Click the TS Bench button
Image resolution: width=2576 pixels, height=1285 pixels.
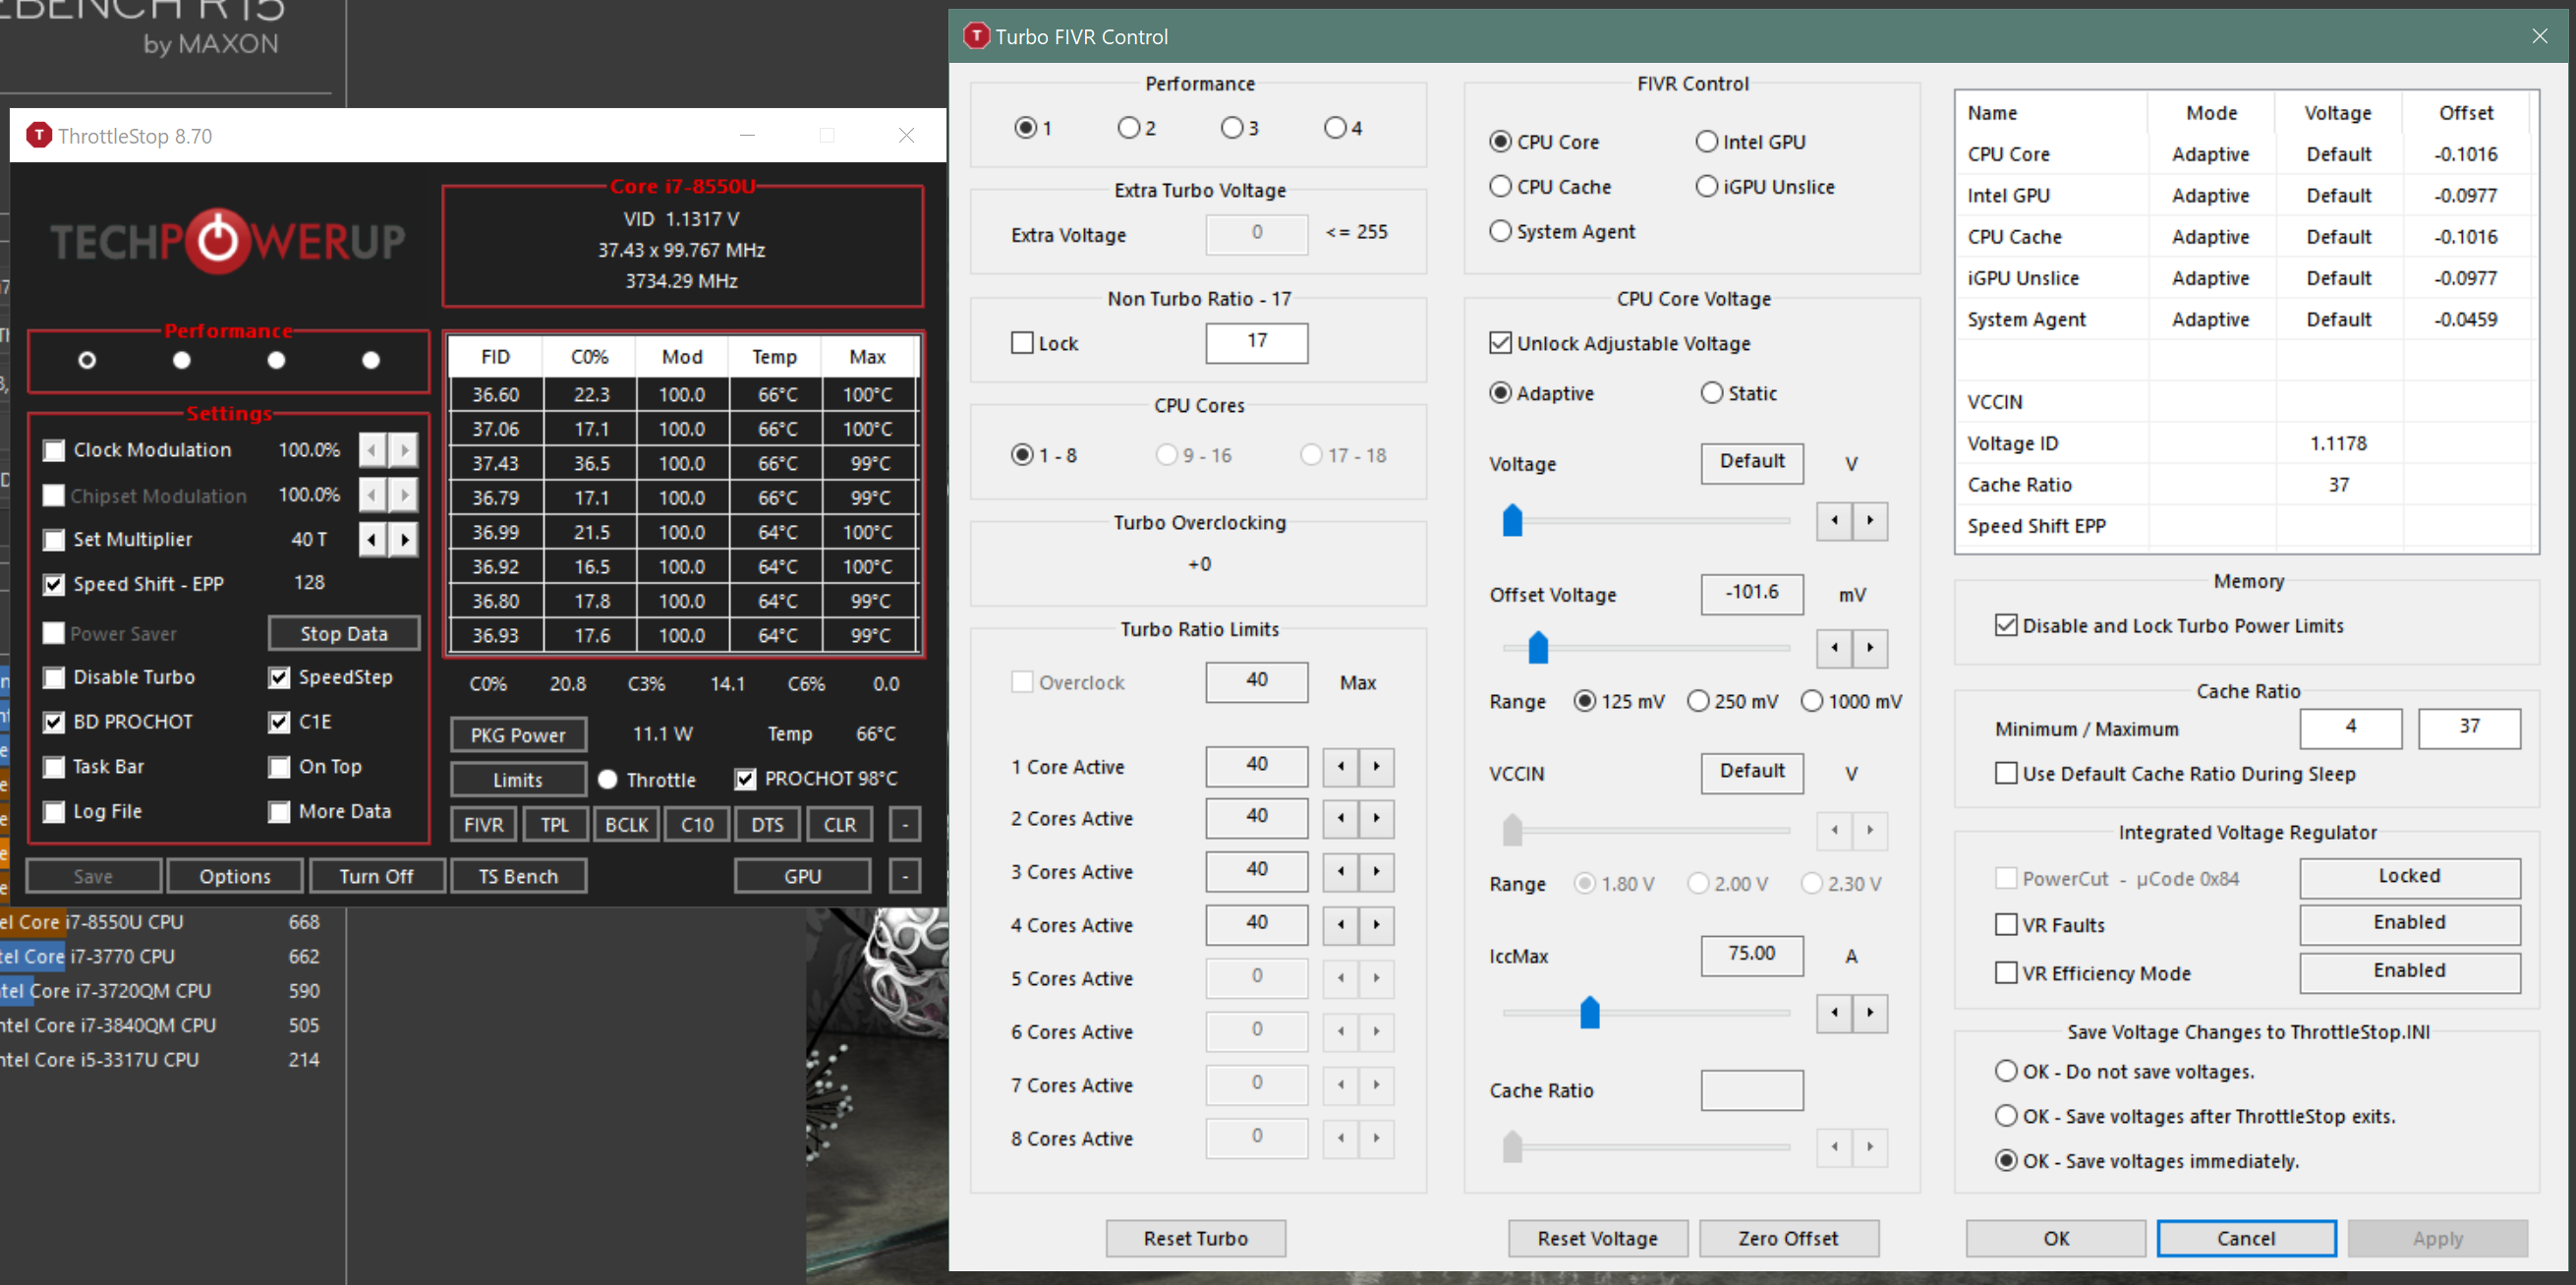tap(517, 876)
